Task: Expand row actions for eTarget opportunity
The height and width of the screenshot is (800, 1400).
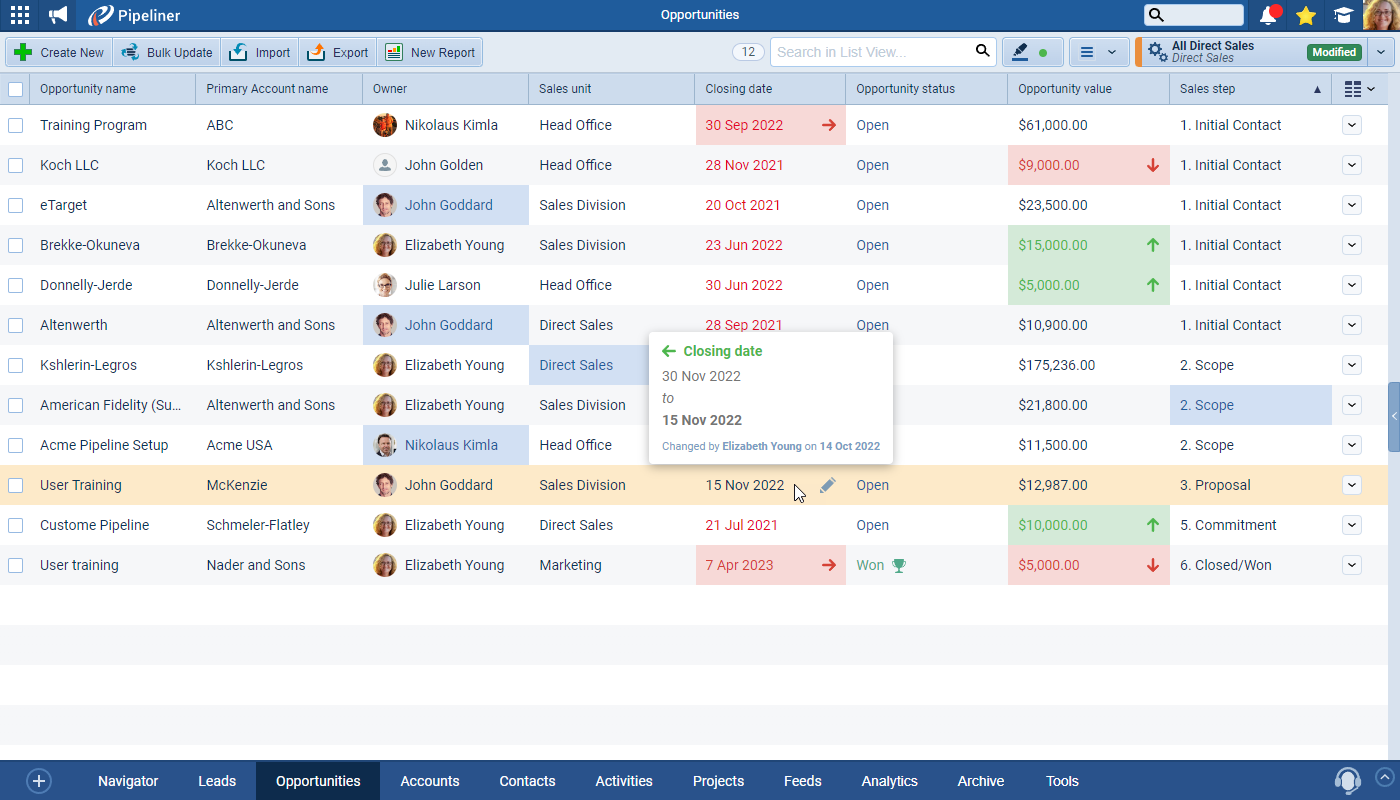Action: pos(1351,205)
